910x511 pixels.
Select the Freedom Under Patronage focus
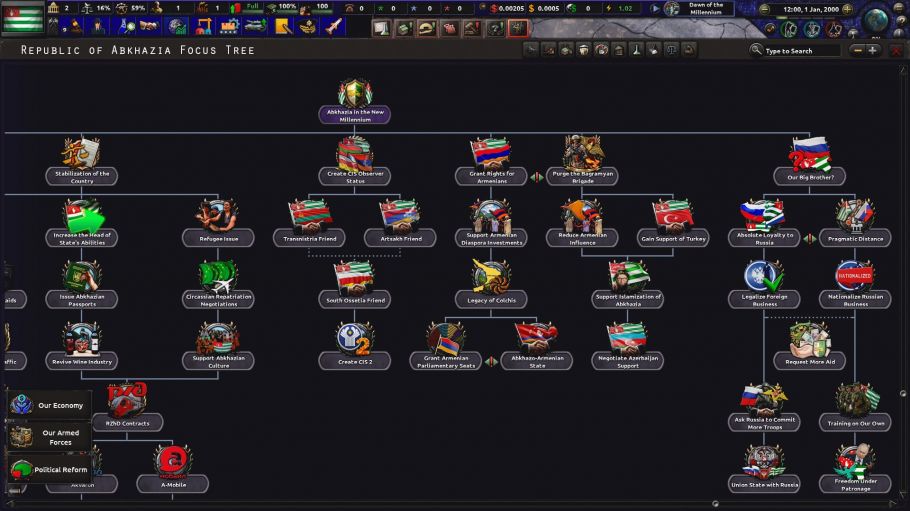click(x=855, y=469)
